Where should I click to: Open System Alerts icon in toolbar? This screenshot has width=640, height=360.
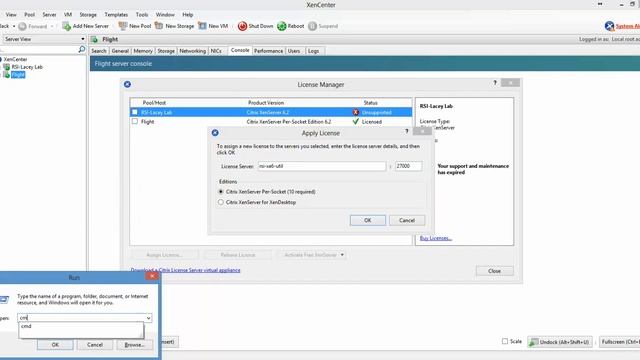coord(609,26)
